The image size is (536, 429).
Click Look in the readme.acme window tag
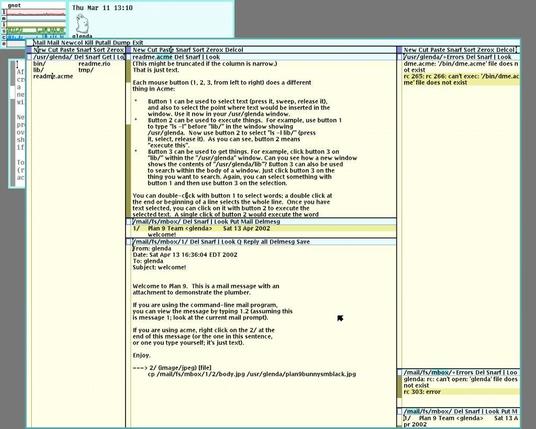click(x=213, y=57)
